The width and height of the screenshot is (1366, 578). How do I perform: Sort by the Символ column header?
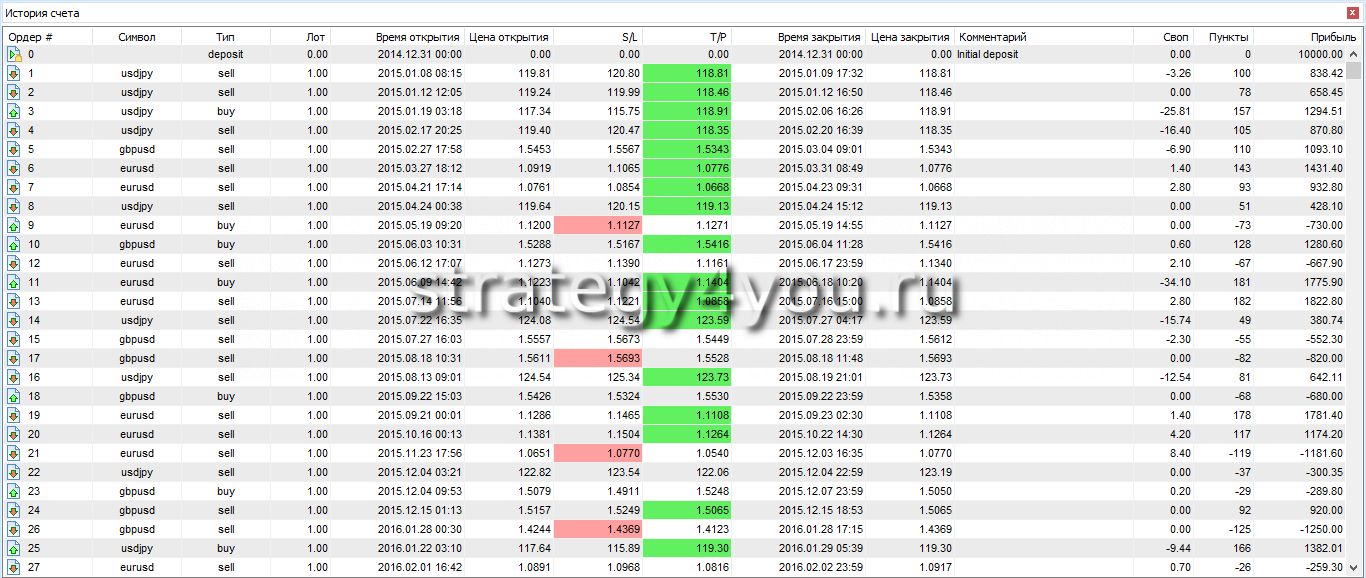(137, 37)
